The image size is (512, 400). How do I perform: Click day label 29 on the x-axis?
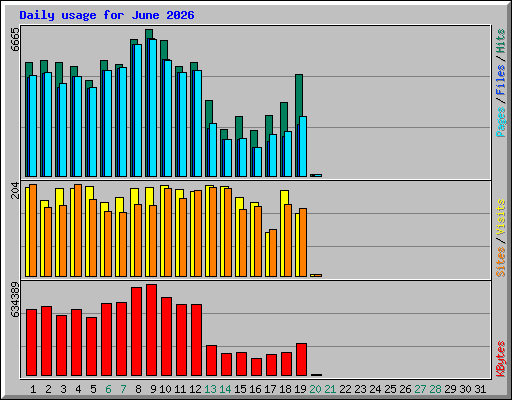[x=450, y=389]
